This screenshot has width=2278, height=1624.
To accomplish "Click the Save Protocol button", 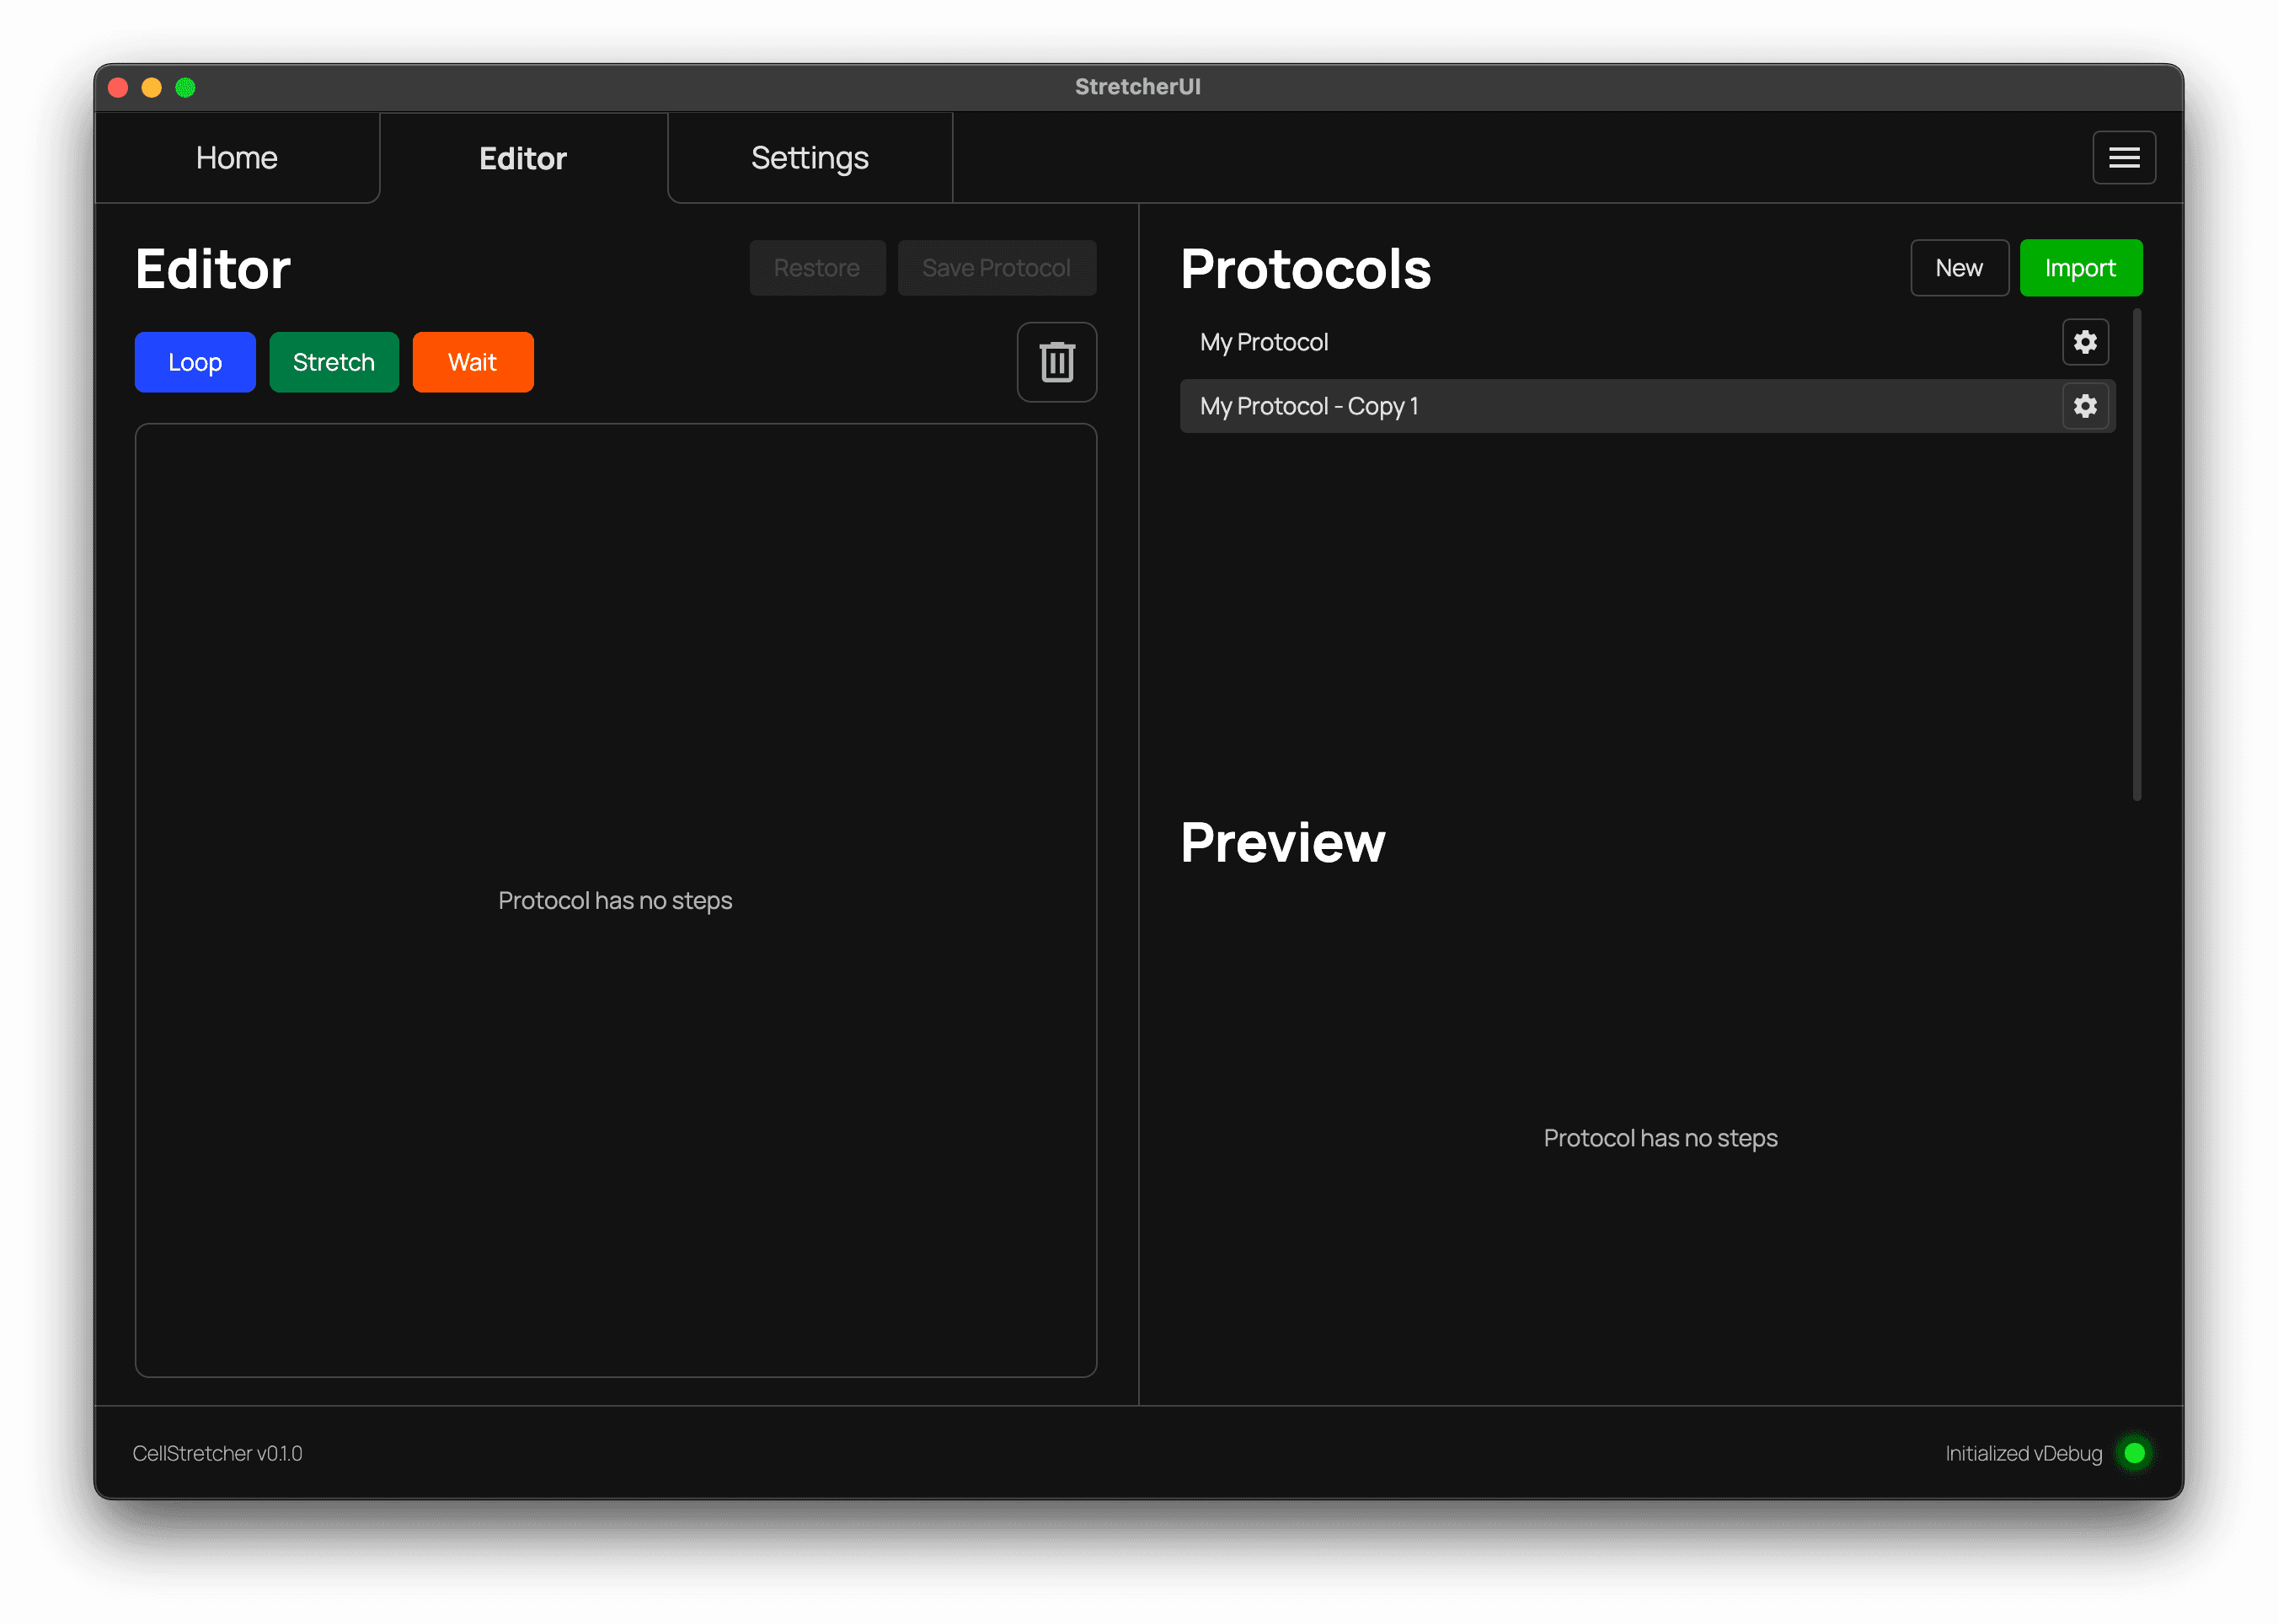I will tap(997, 268).
